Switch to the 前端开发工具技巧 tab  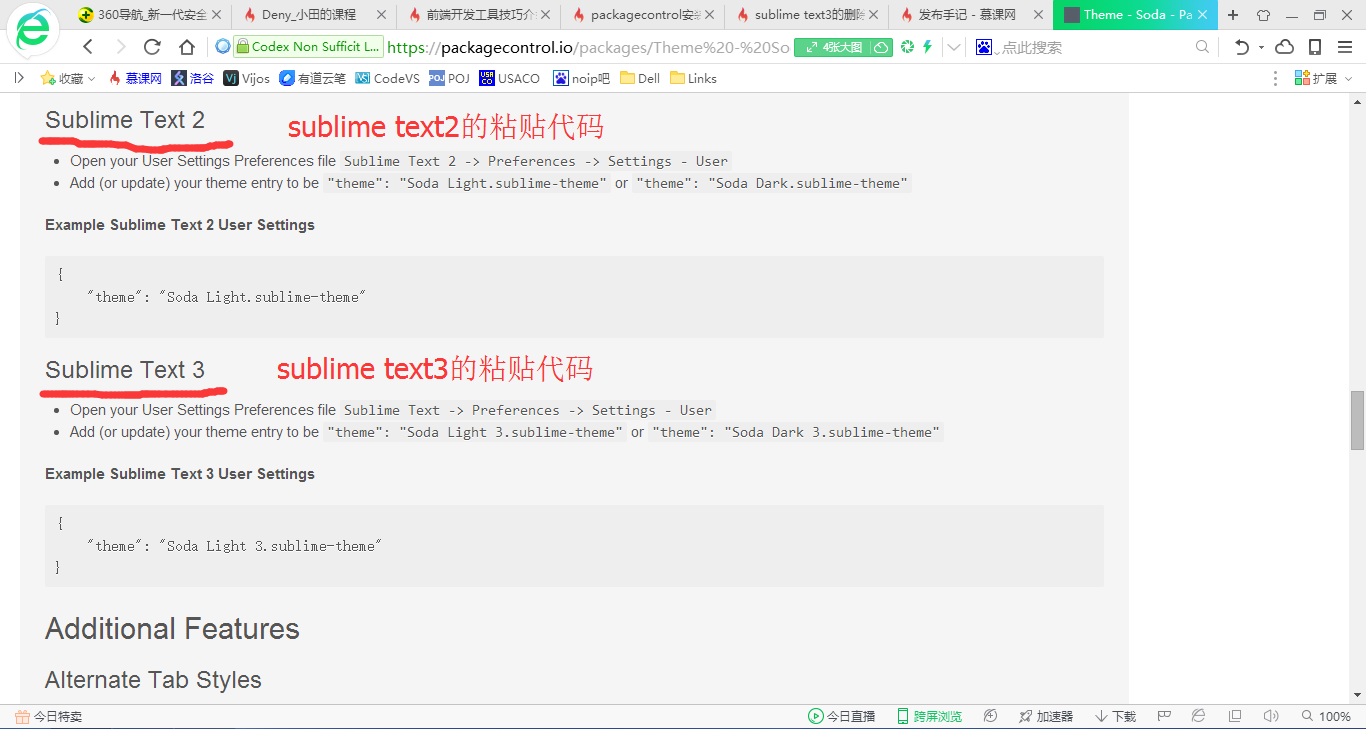click(478, 15)
